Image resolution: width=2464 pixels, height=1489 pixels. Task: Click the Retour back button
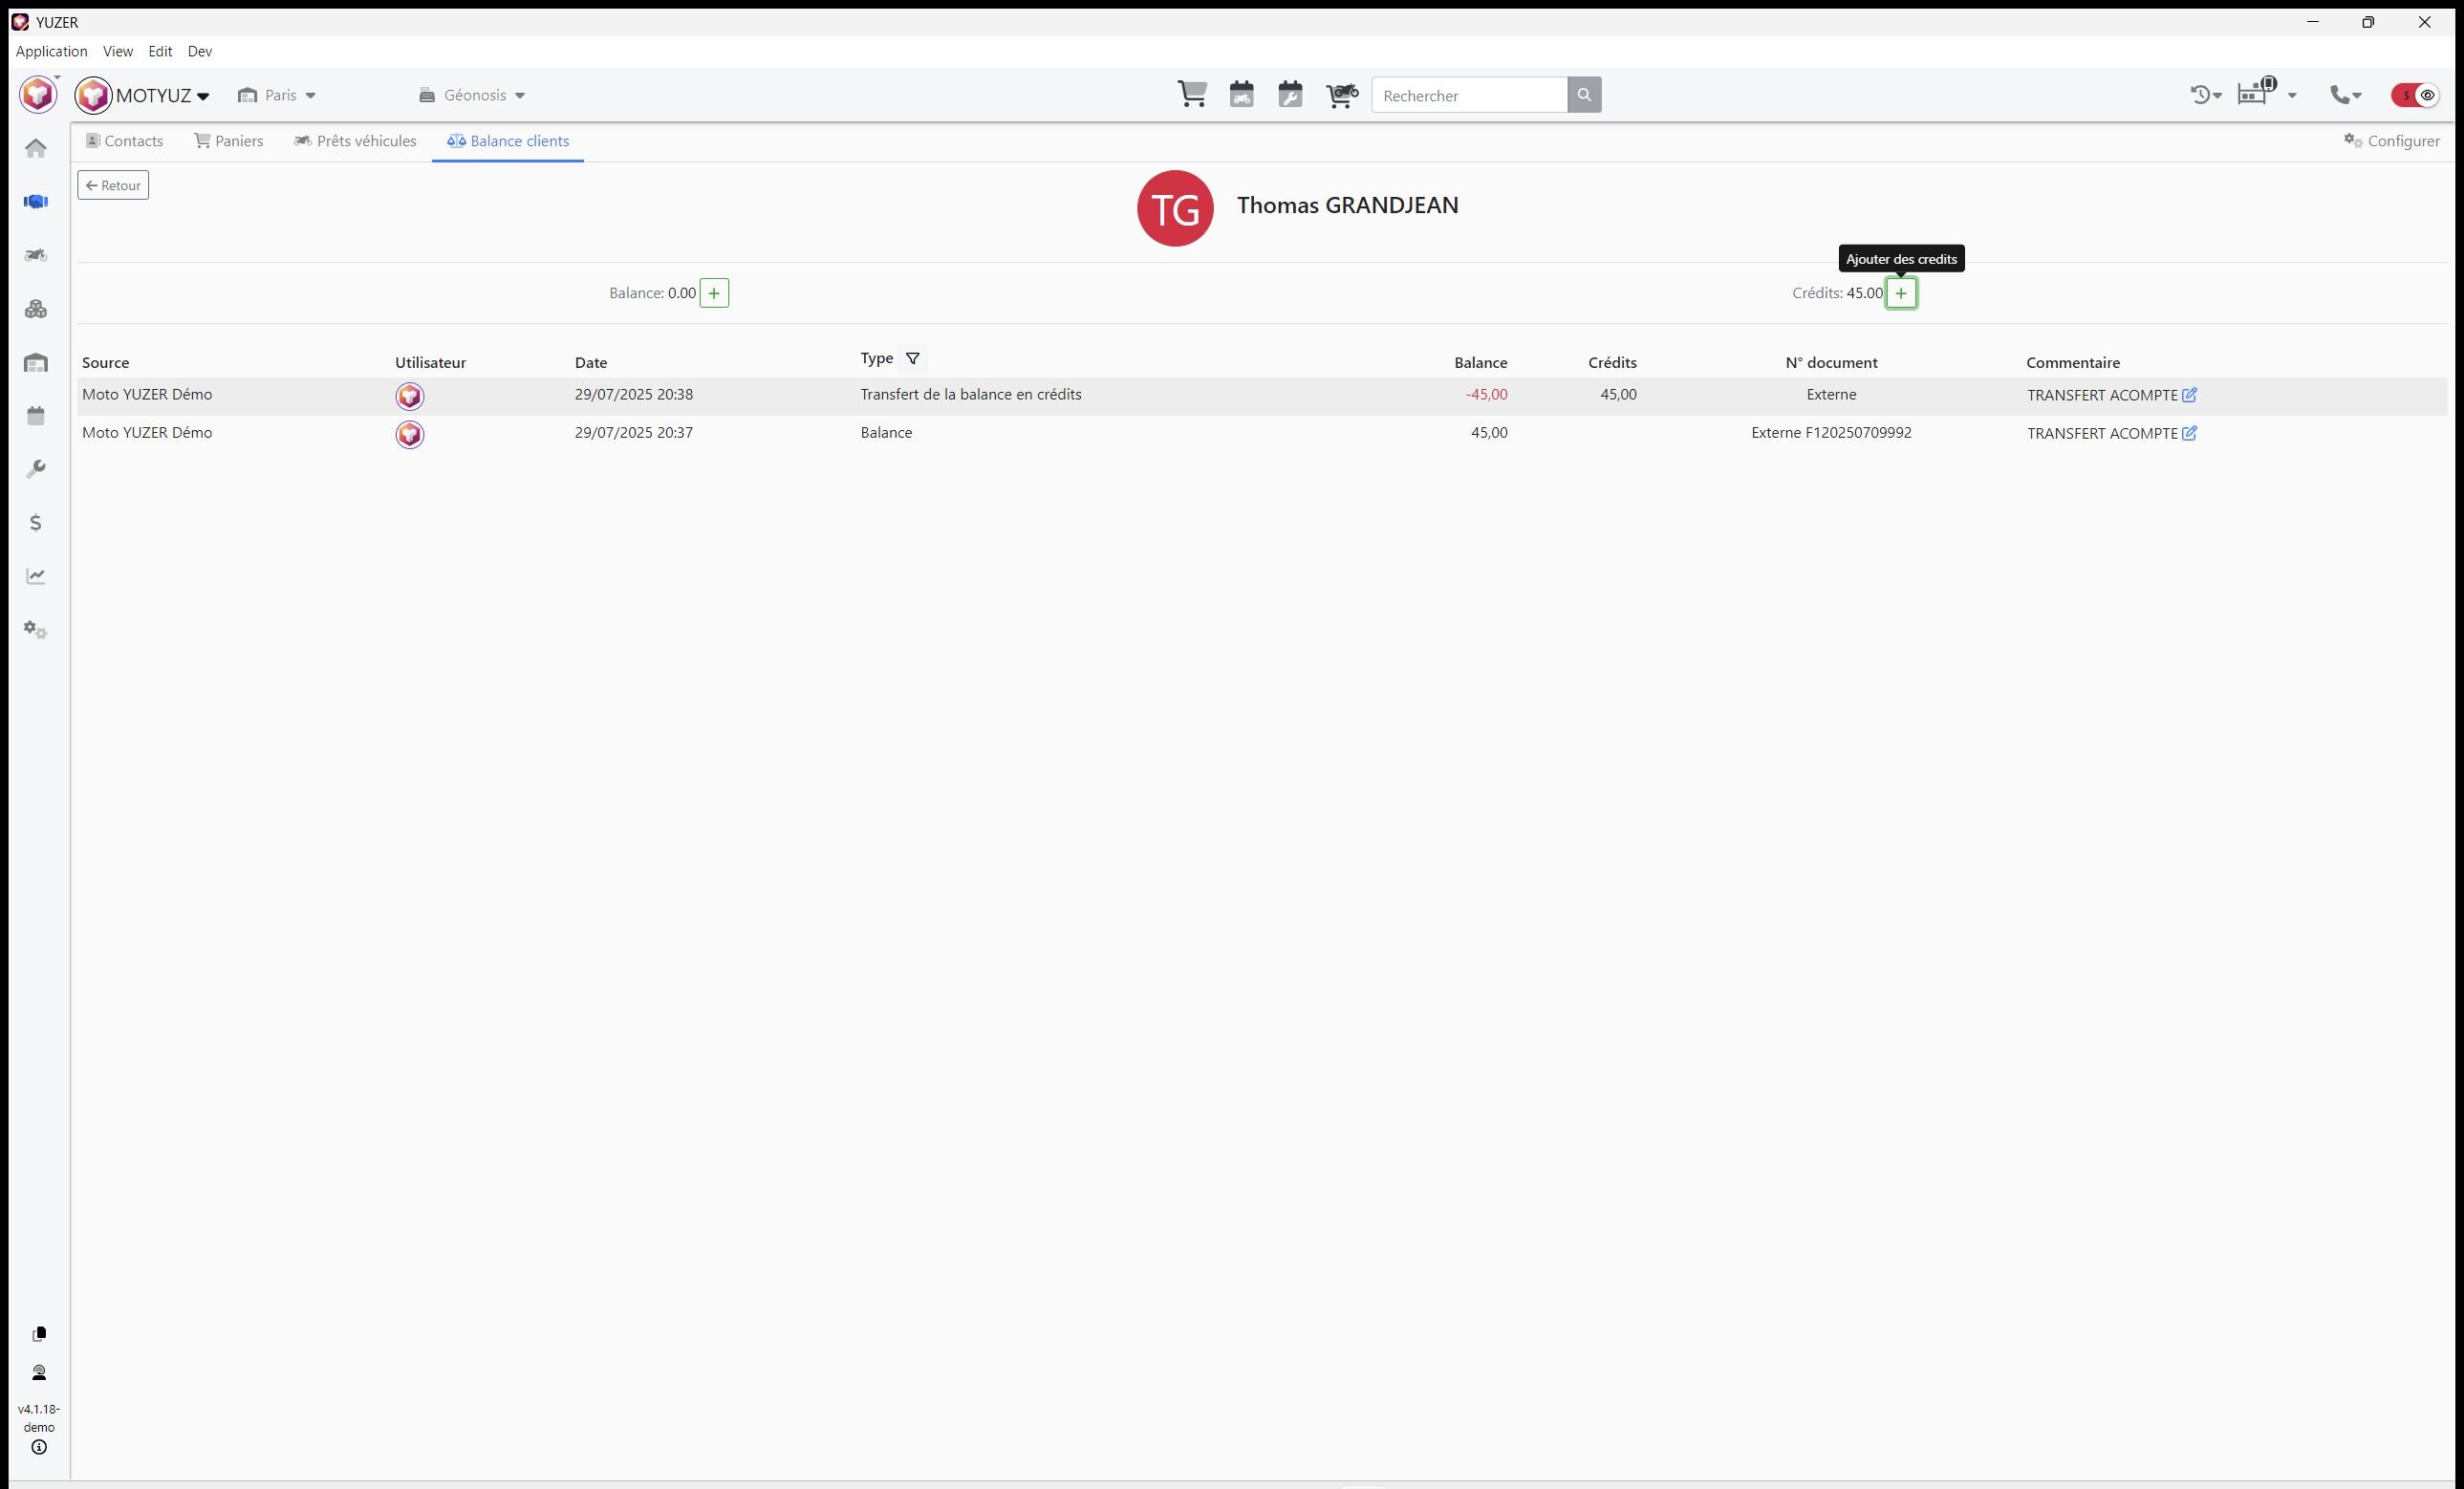(113, 185)
